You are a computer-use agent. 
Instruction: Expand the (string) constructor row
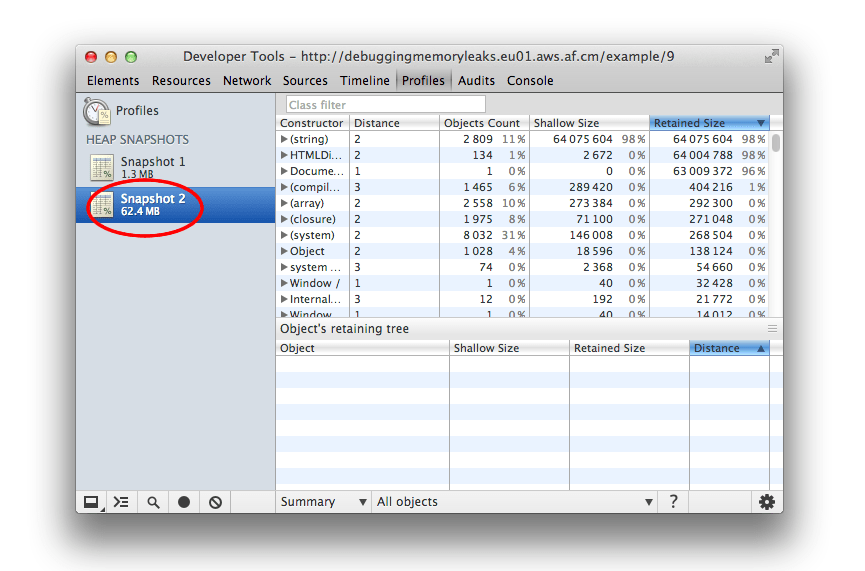[285, 140]
